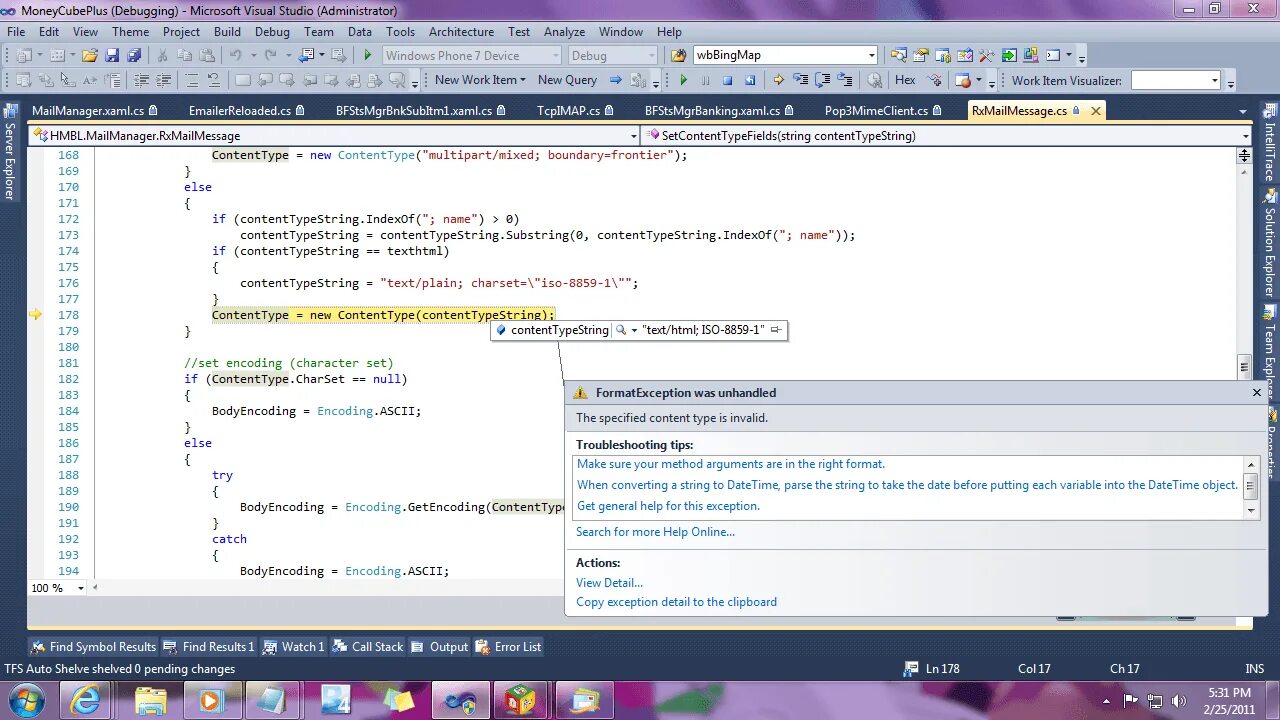
Task: Open the open-documents tab list dropdown arrow
Action: pos(1244,111)
